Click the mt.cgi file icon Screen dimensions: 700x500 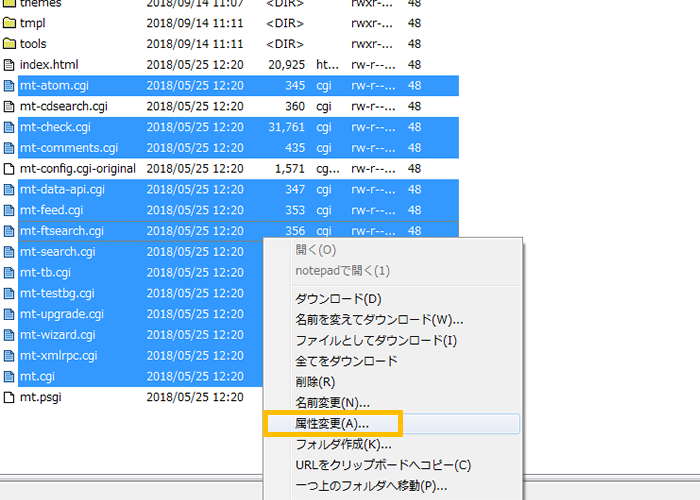pyautogui.click(x=9, y=376)
